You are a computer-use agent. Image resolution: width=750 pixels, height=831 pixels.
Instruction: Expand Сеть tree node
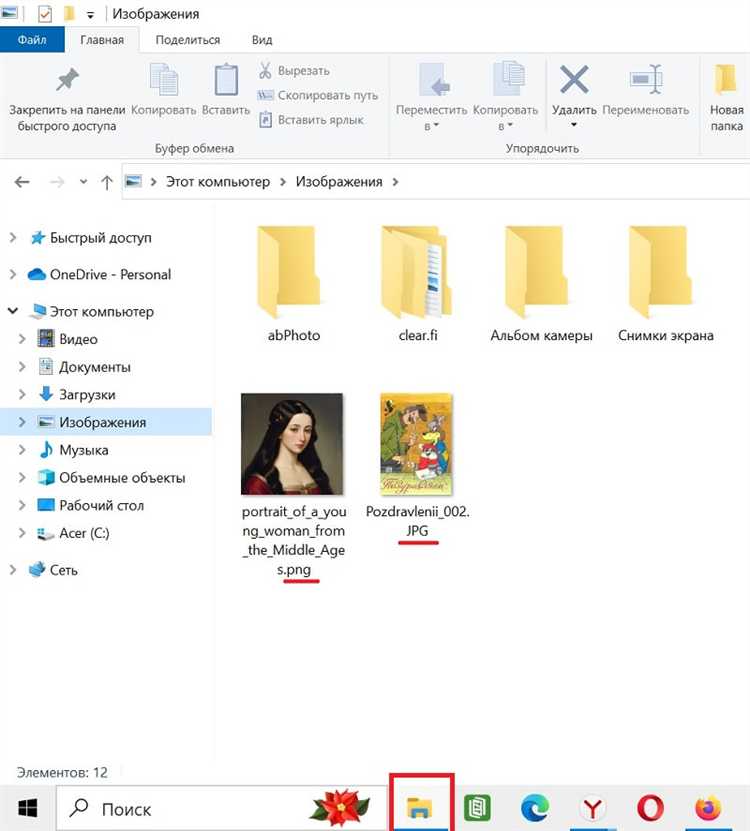pos(13,570)
